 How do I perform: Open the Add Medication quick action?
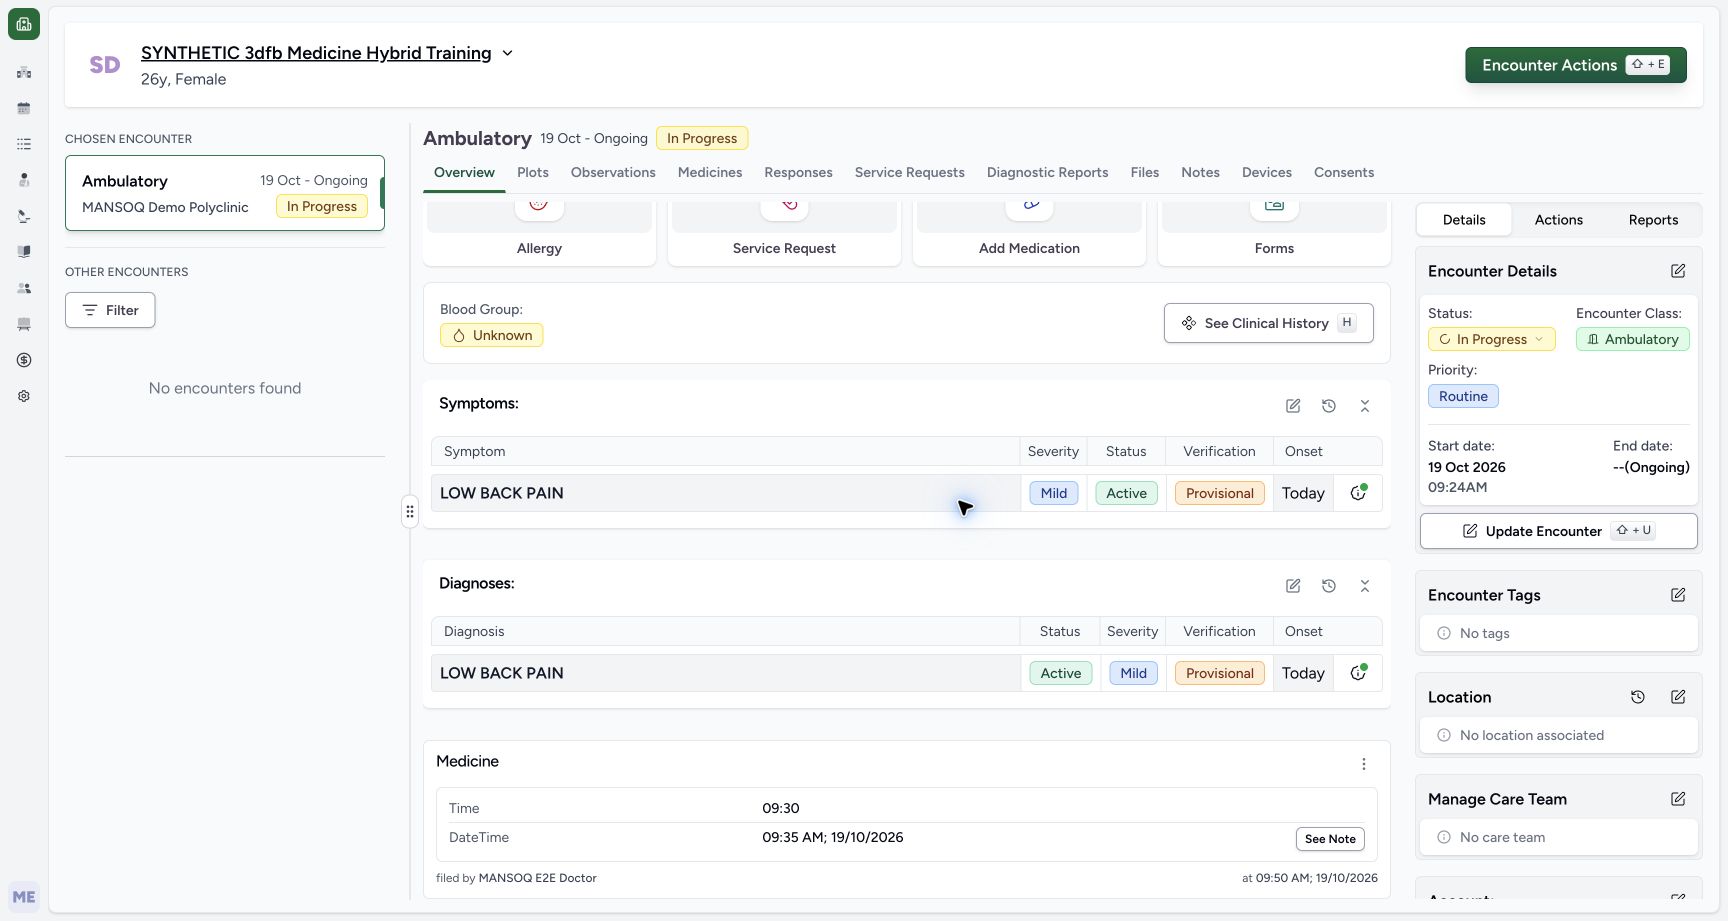(1029, 232)
